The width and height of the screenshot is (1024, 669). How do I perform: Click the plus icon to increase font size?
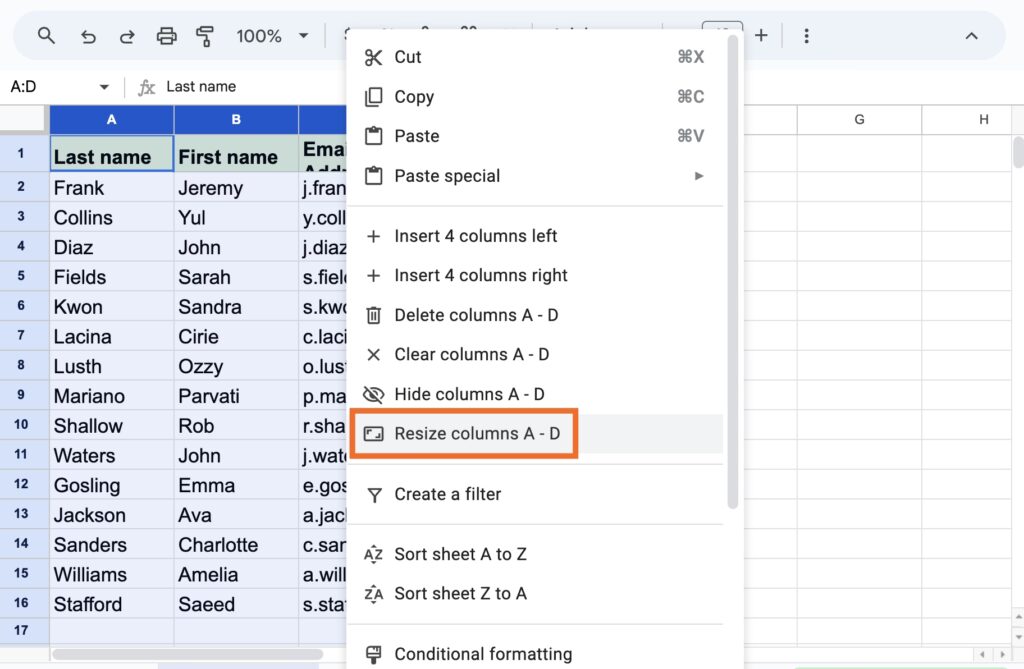pyautogui.click(x=761, y=36)
